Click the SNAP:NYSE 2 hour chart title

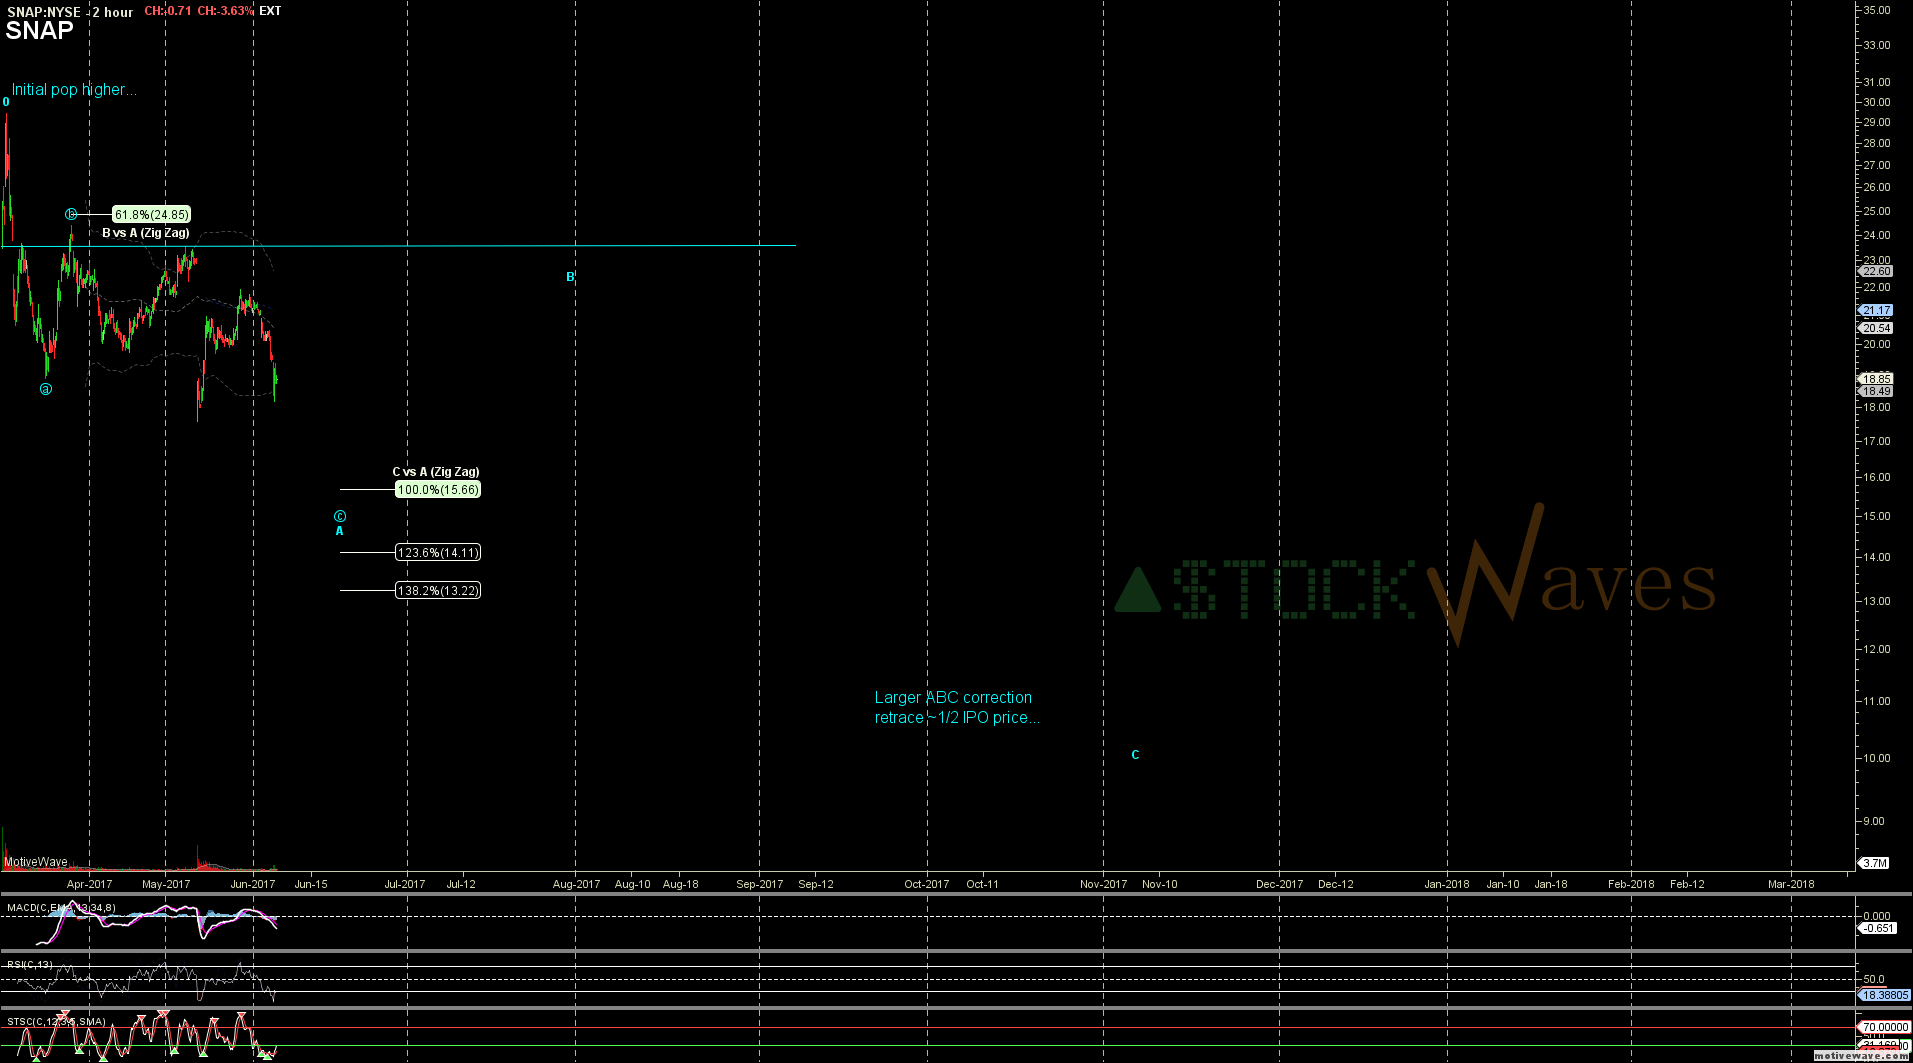tap(70, 12)
